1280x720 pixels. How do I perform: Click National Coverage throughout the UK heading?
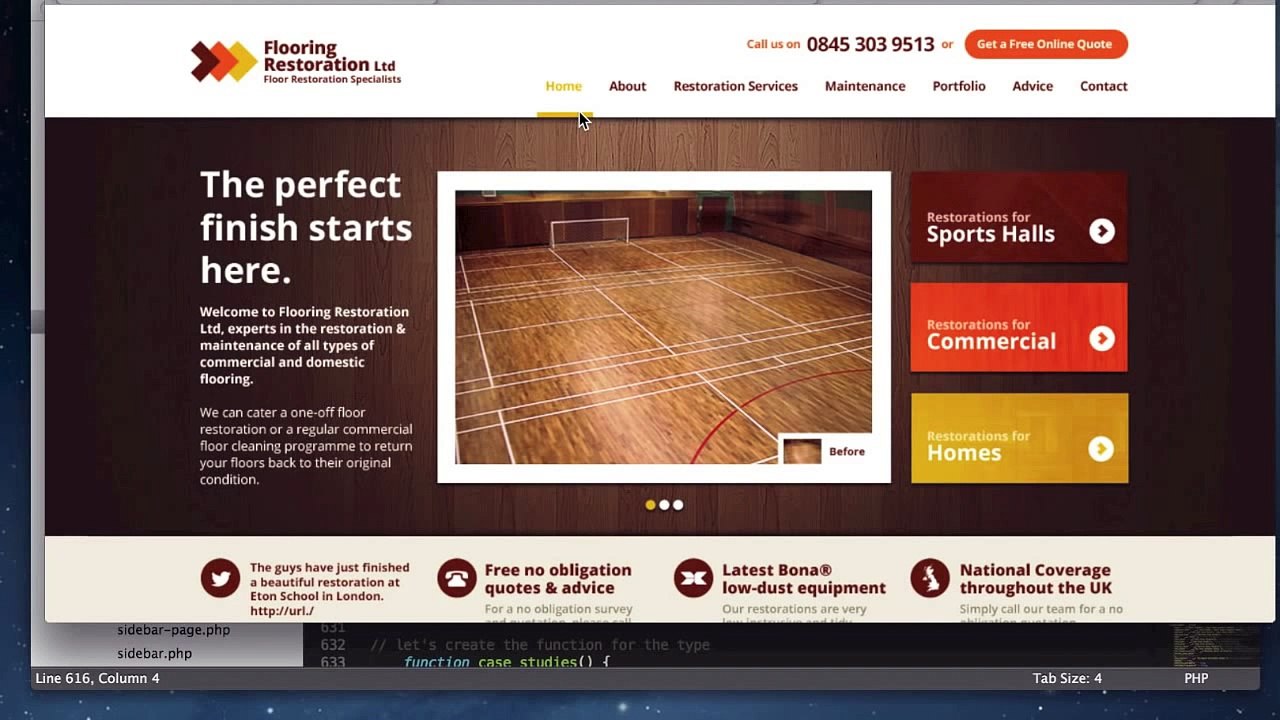pos(1036,579)
